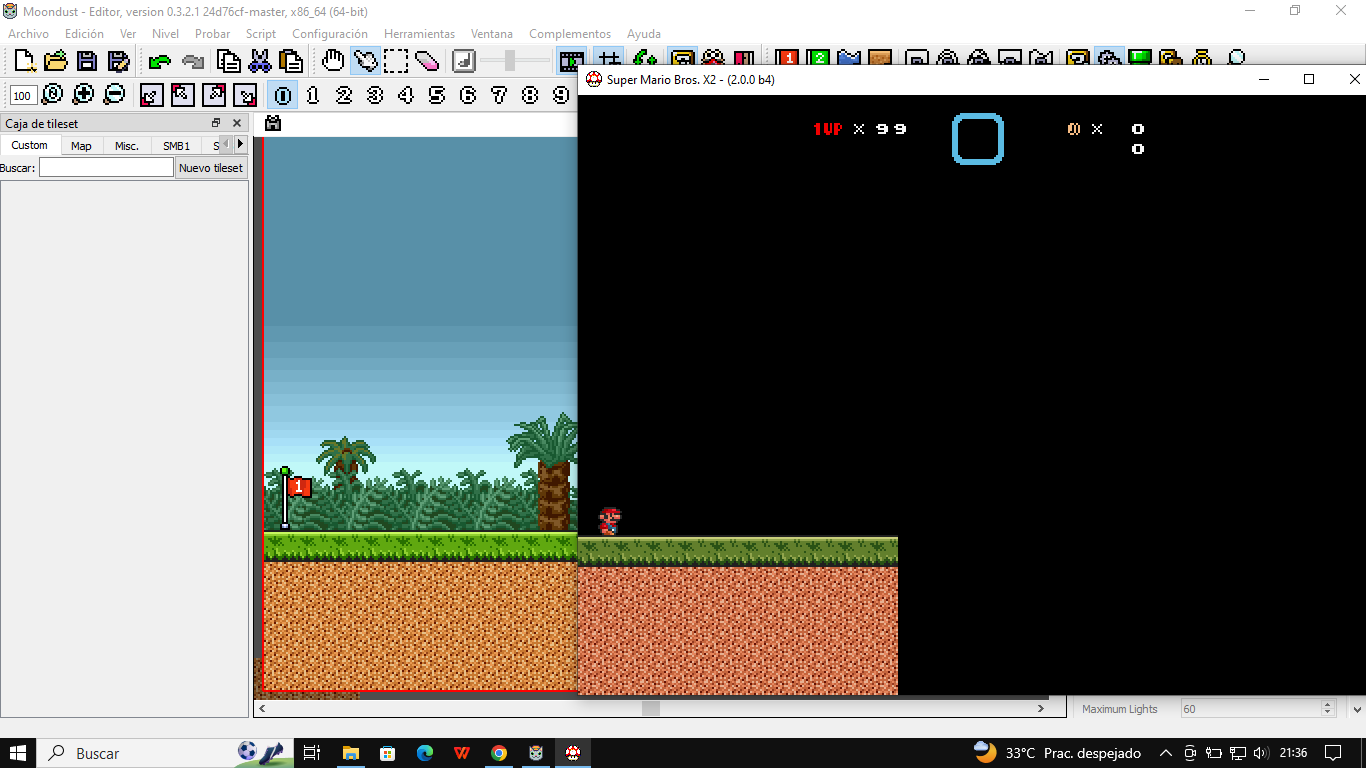
Task: Go to the bottom-right corner of the section
Action: click(x=245, y=95)
